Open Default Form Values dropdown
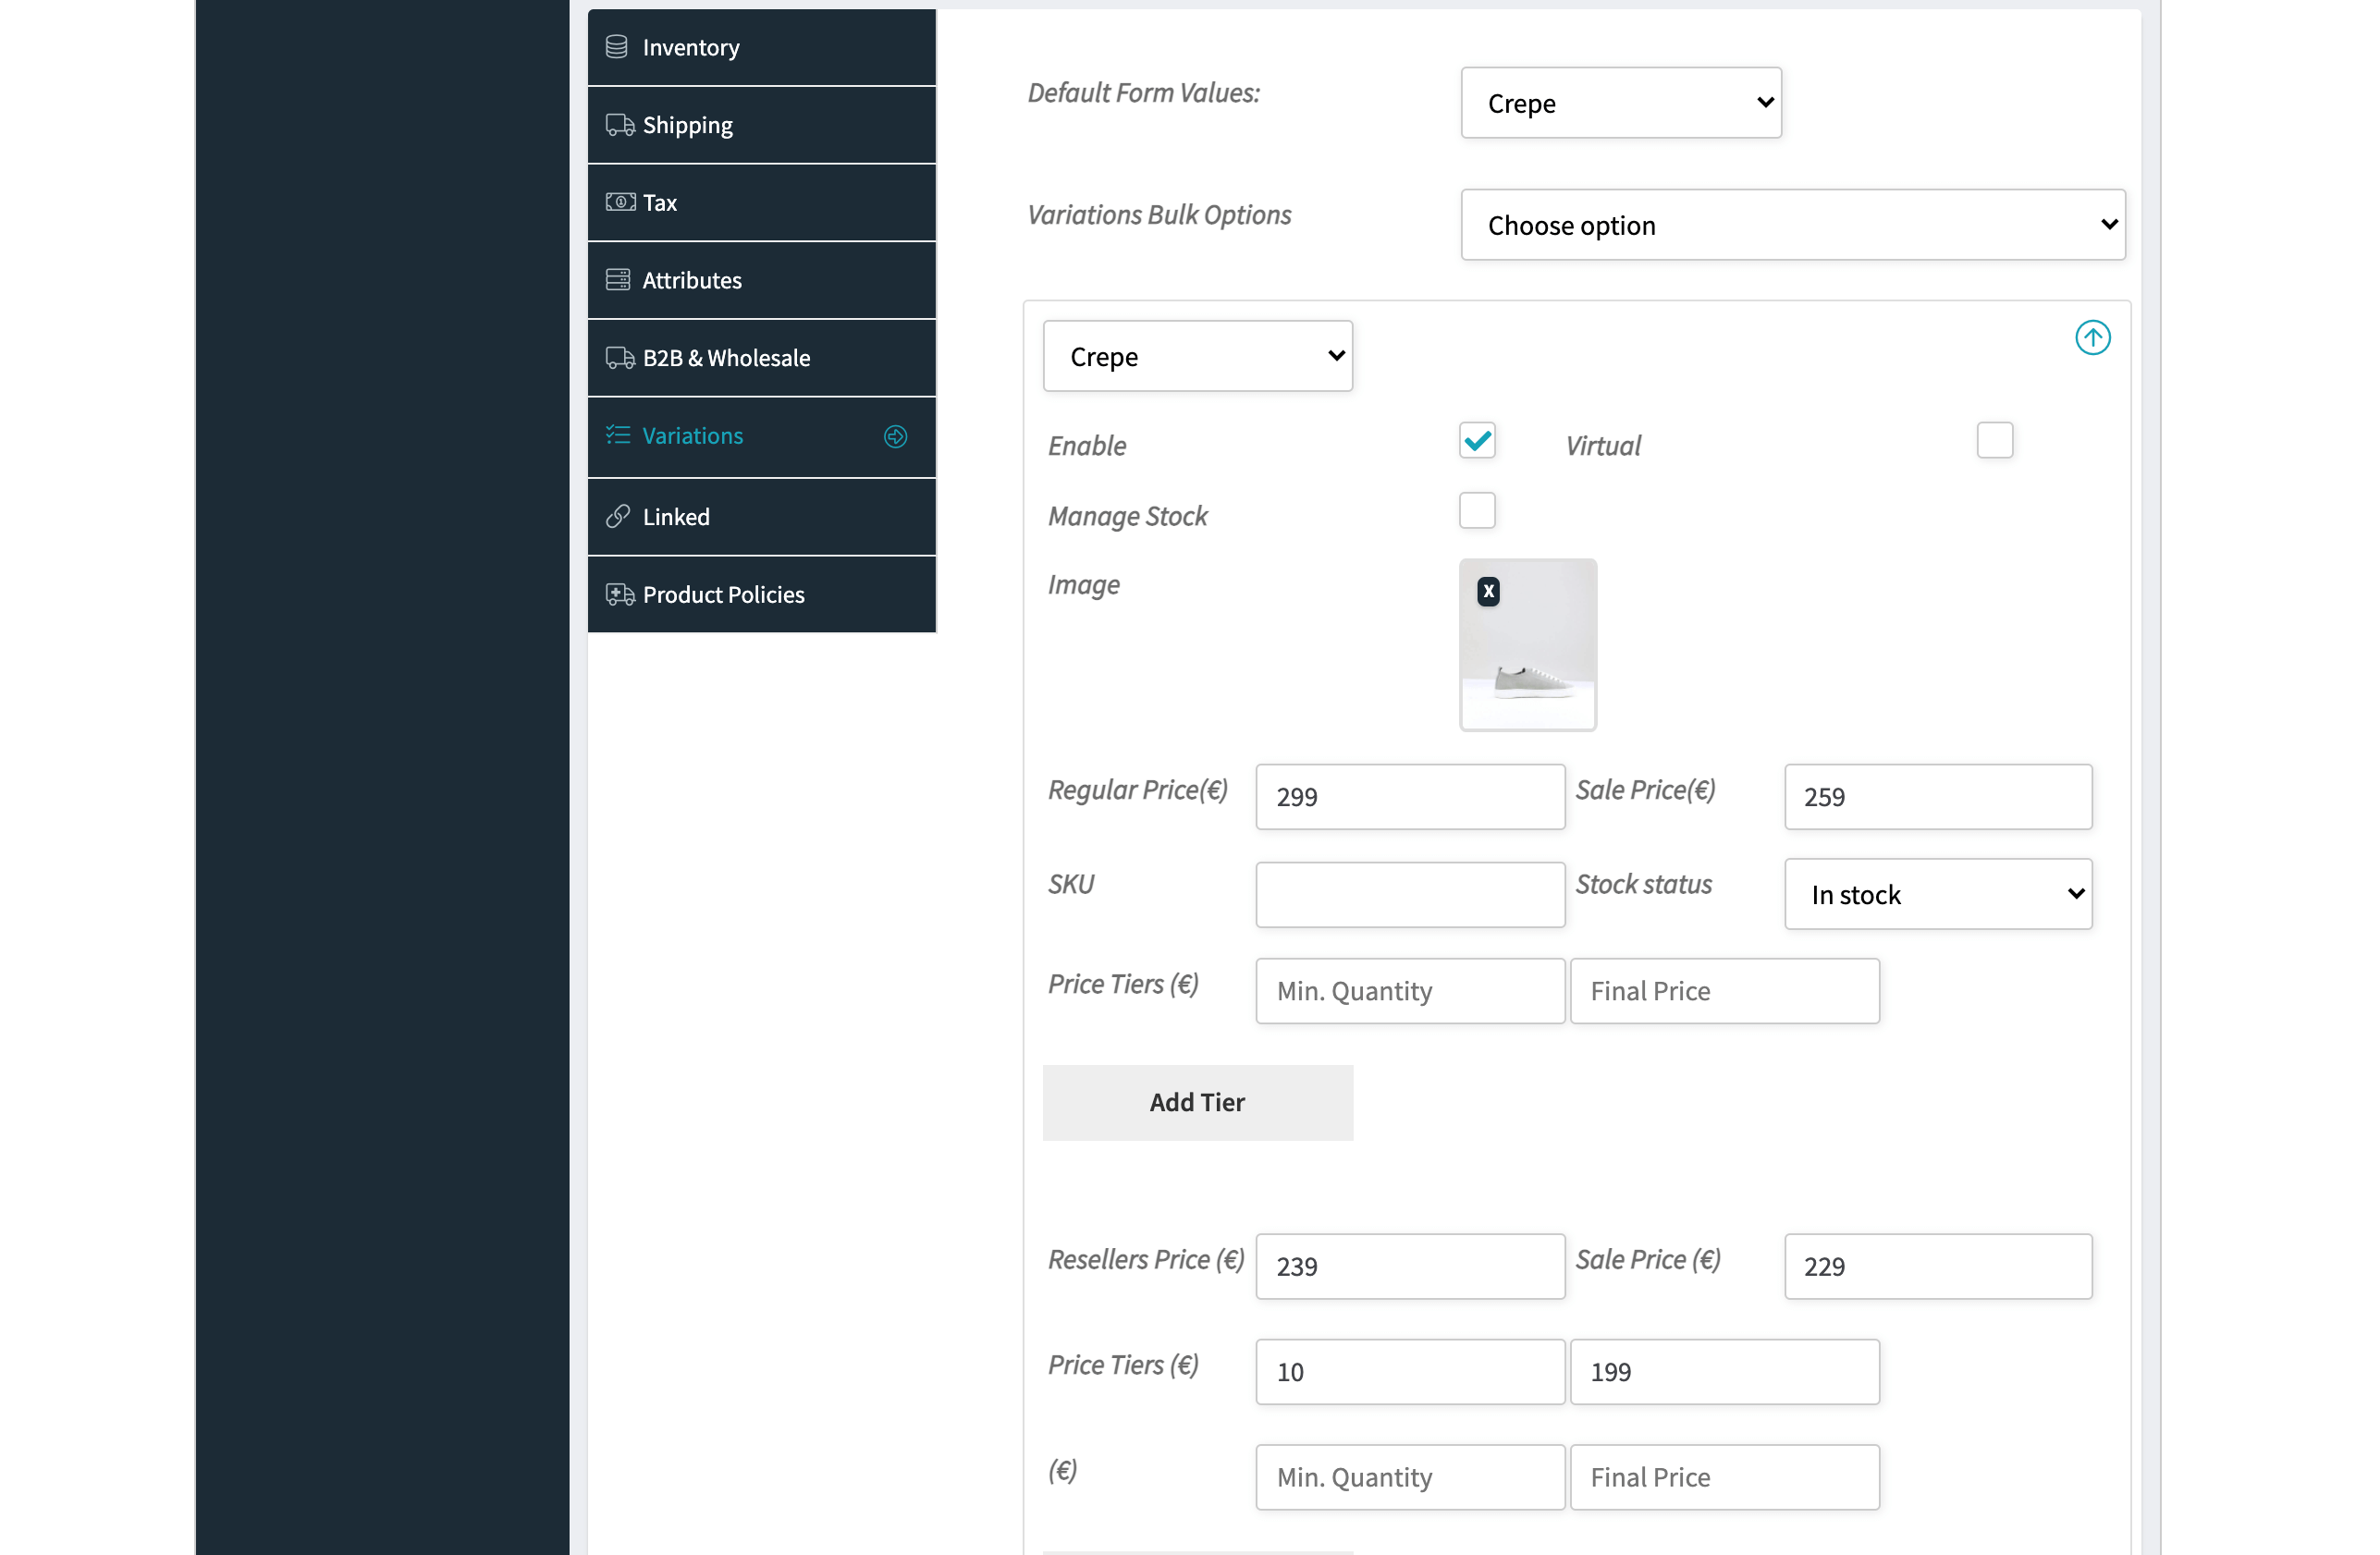 1620,103
